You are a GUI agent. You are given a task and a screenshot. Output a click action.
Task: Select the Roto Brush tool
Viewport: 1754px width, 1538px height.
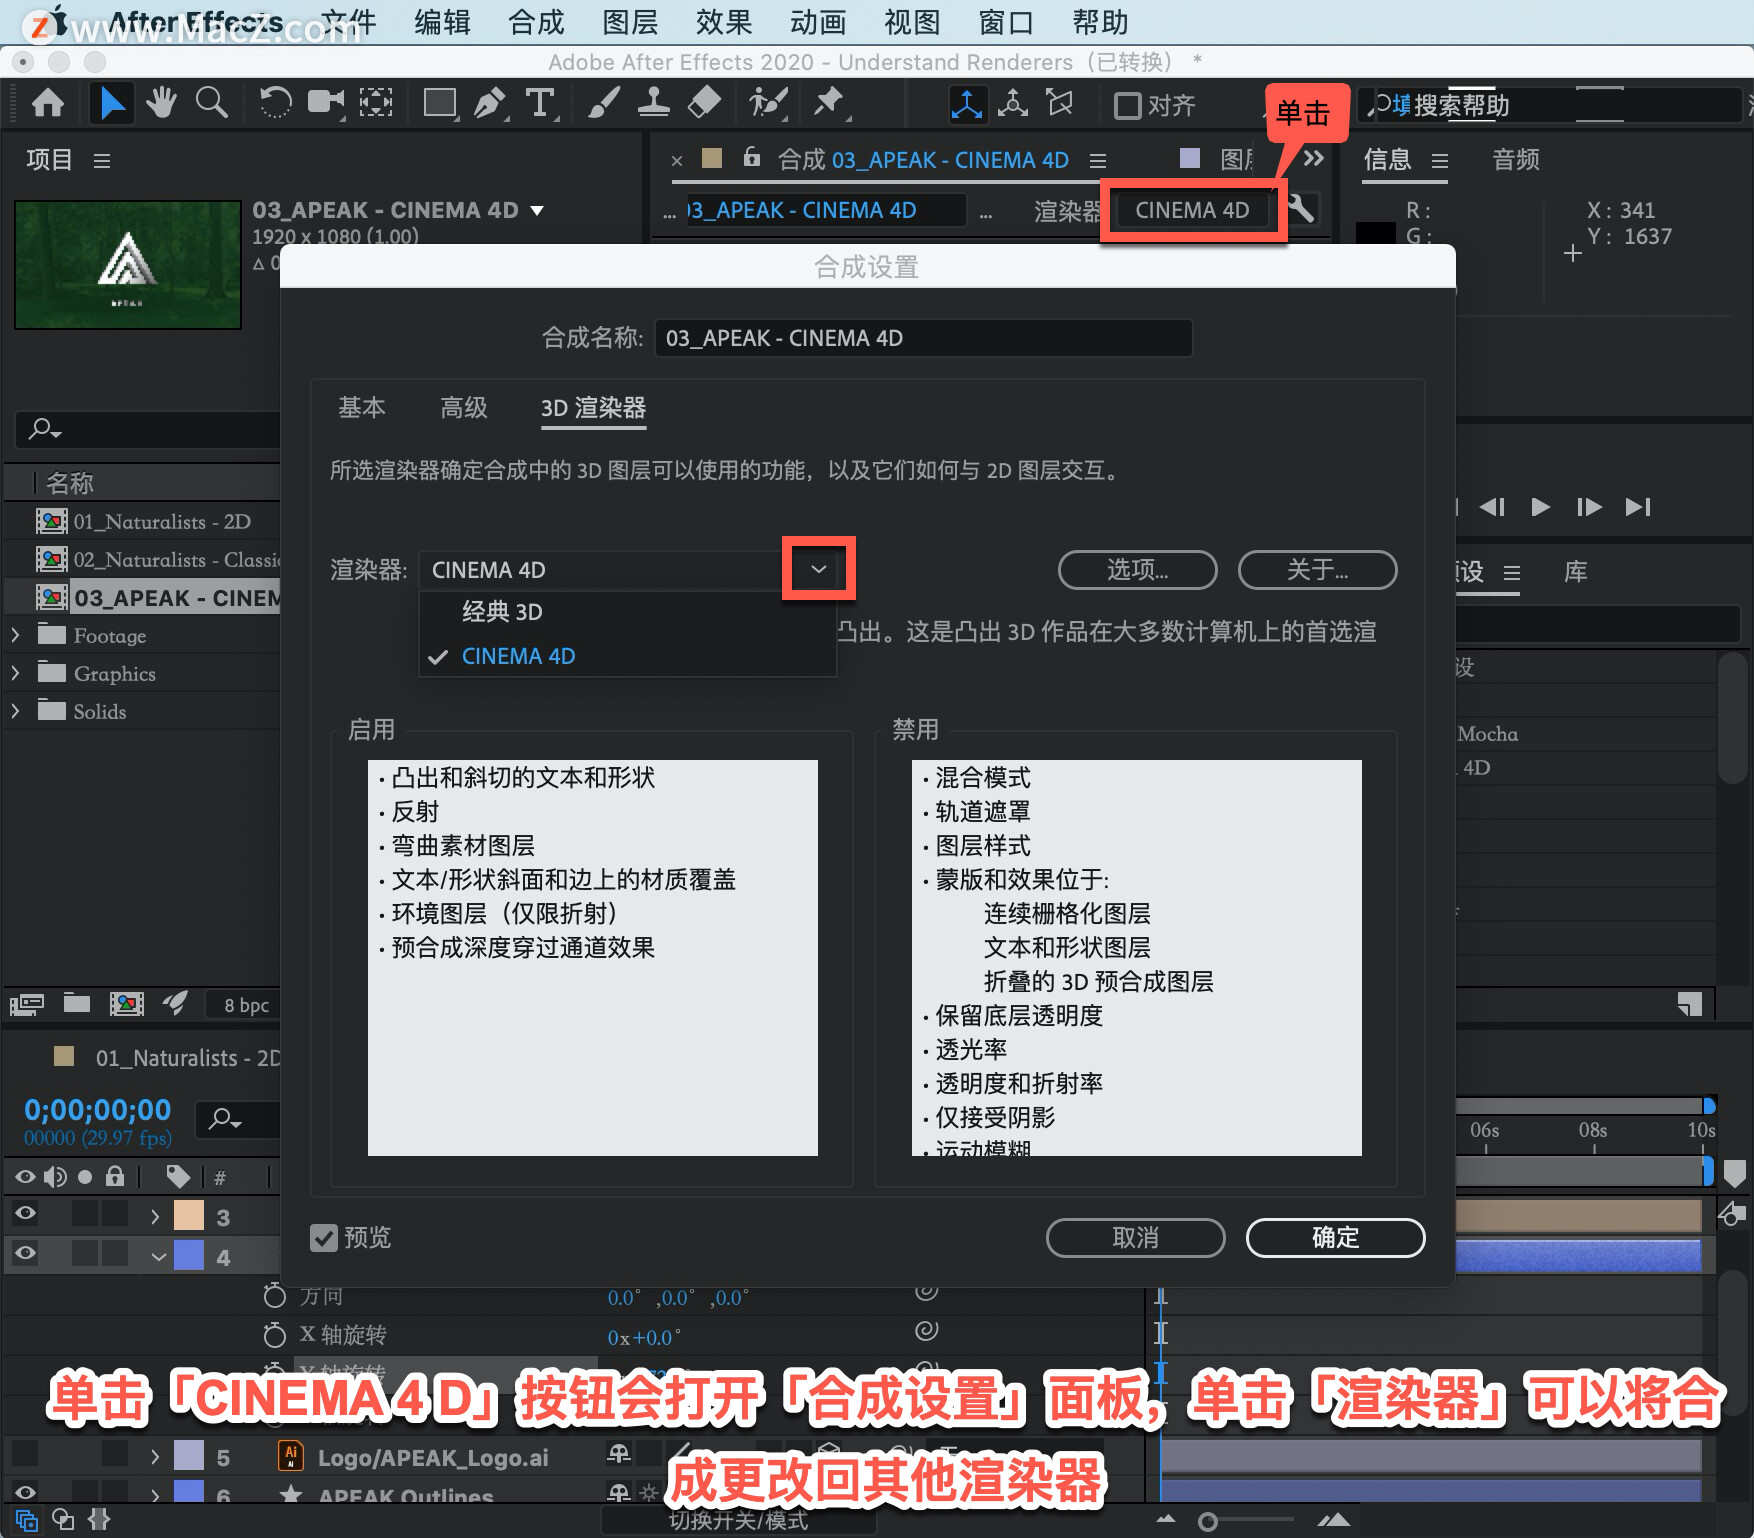pos(768,103)
